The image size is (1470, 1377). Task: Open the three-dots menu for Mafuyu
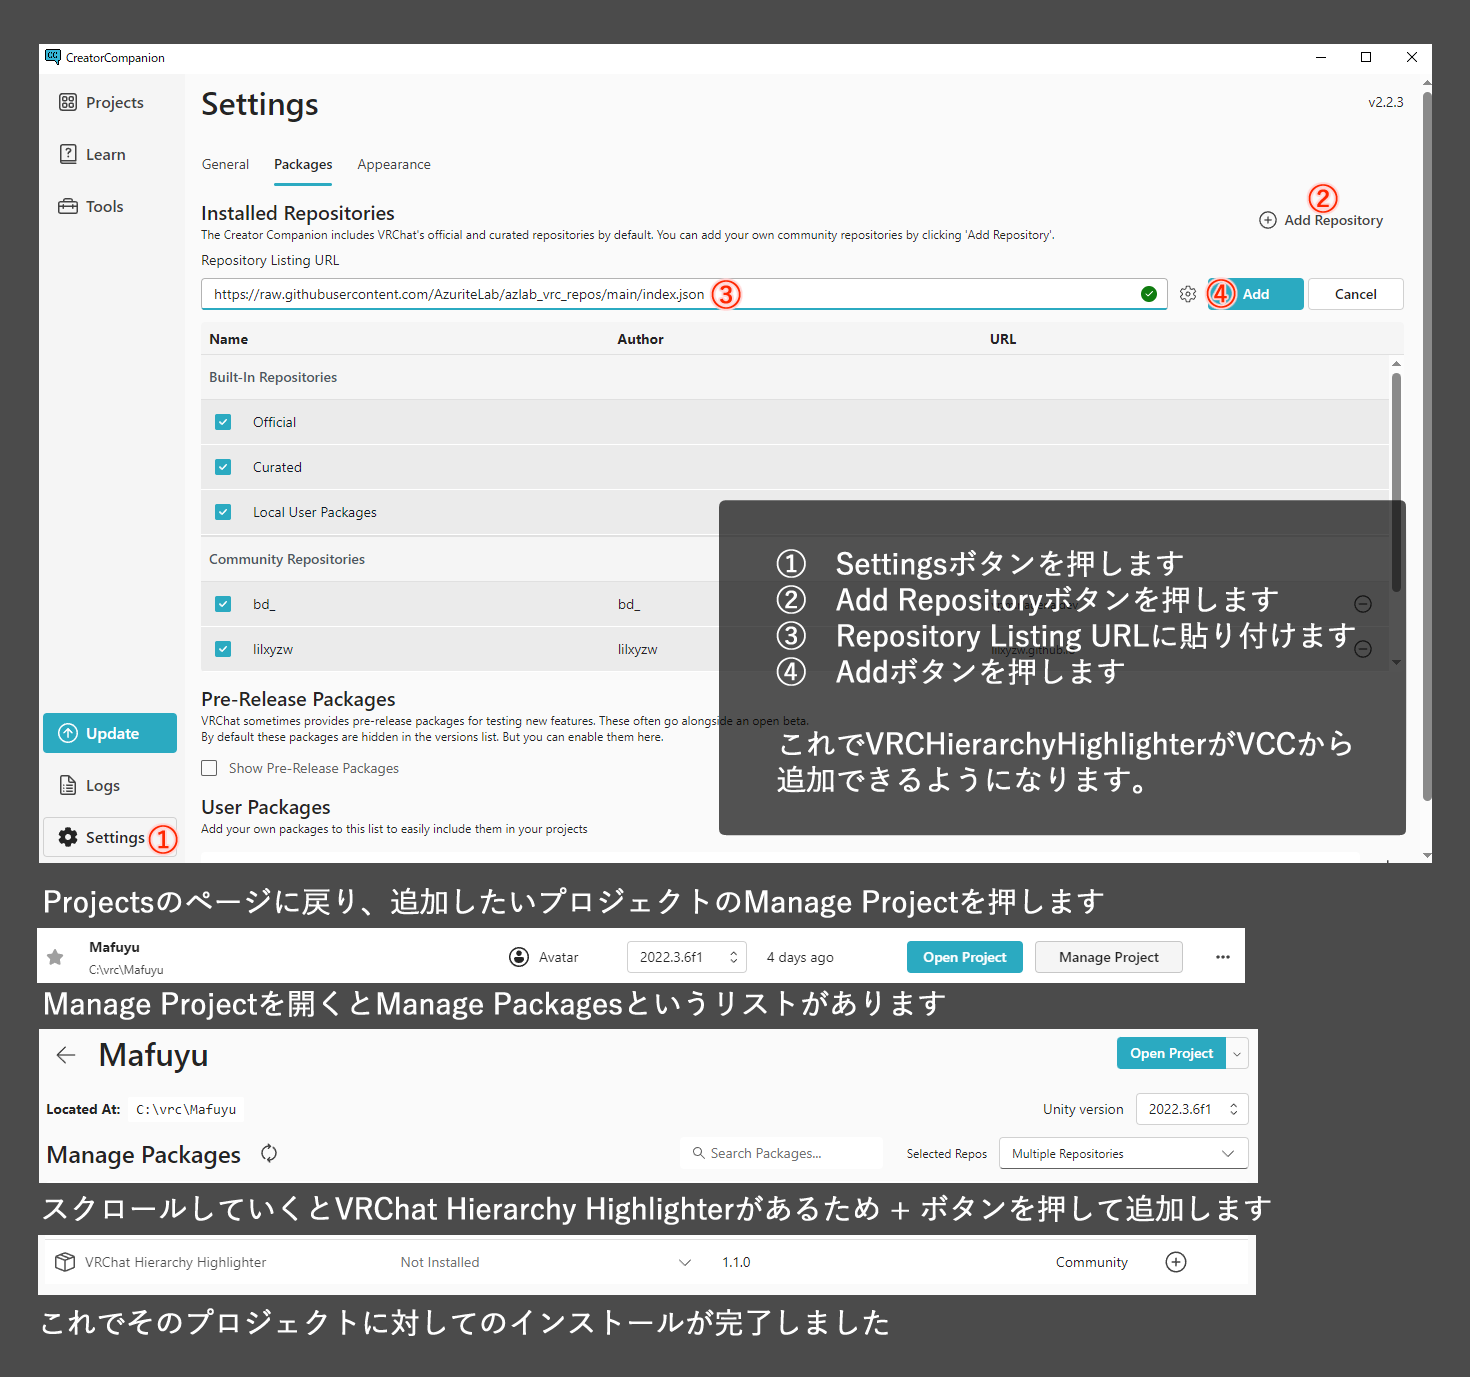pyautogui.click(x=1223, y=957)
